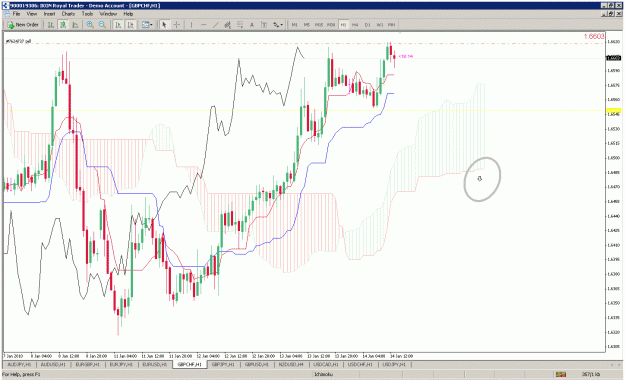Toggle chart auto scroll
This screenshot has width=625, height=380.
click(118, 25)
